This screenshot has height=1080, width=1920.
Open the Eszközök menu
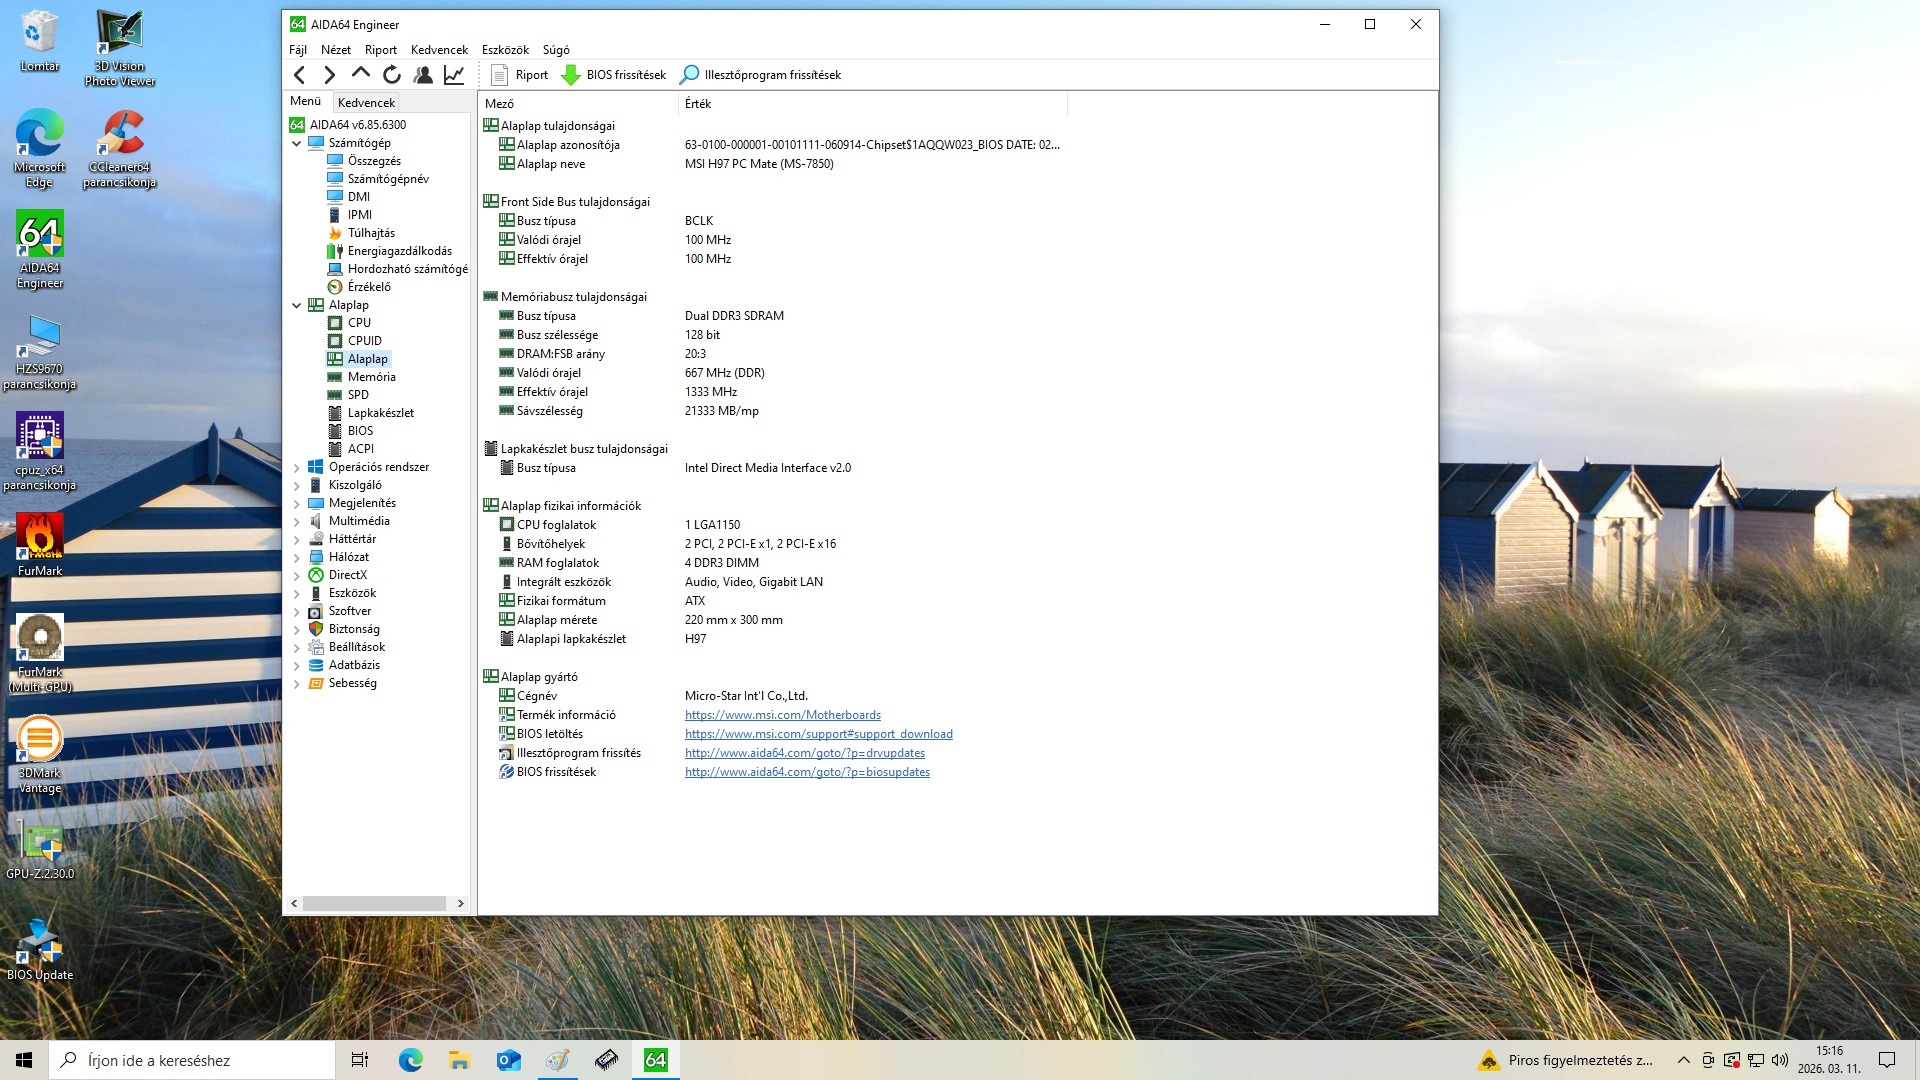click(x=505, y=50)
